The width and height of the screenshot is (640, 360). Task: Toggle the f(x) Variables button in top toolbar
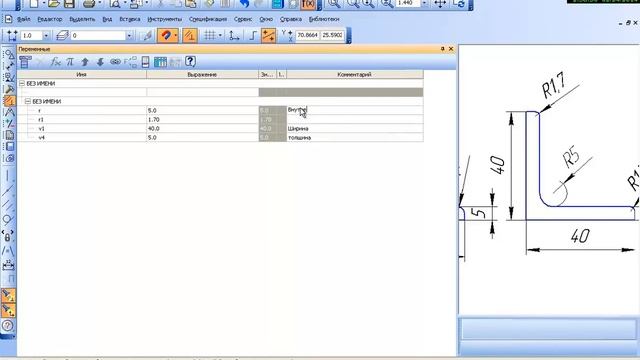pos(308,4)
